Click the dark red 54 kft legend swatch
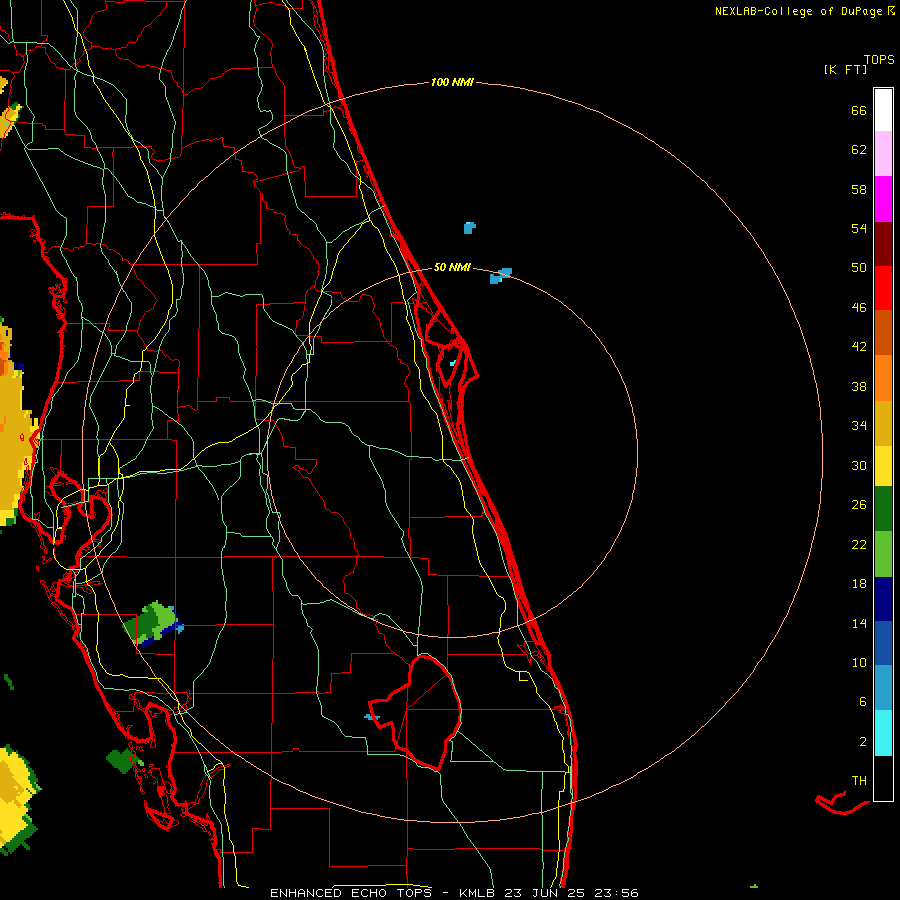This screenshot has width=900, height=900. [x=883, y=244]
